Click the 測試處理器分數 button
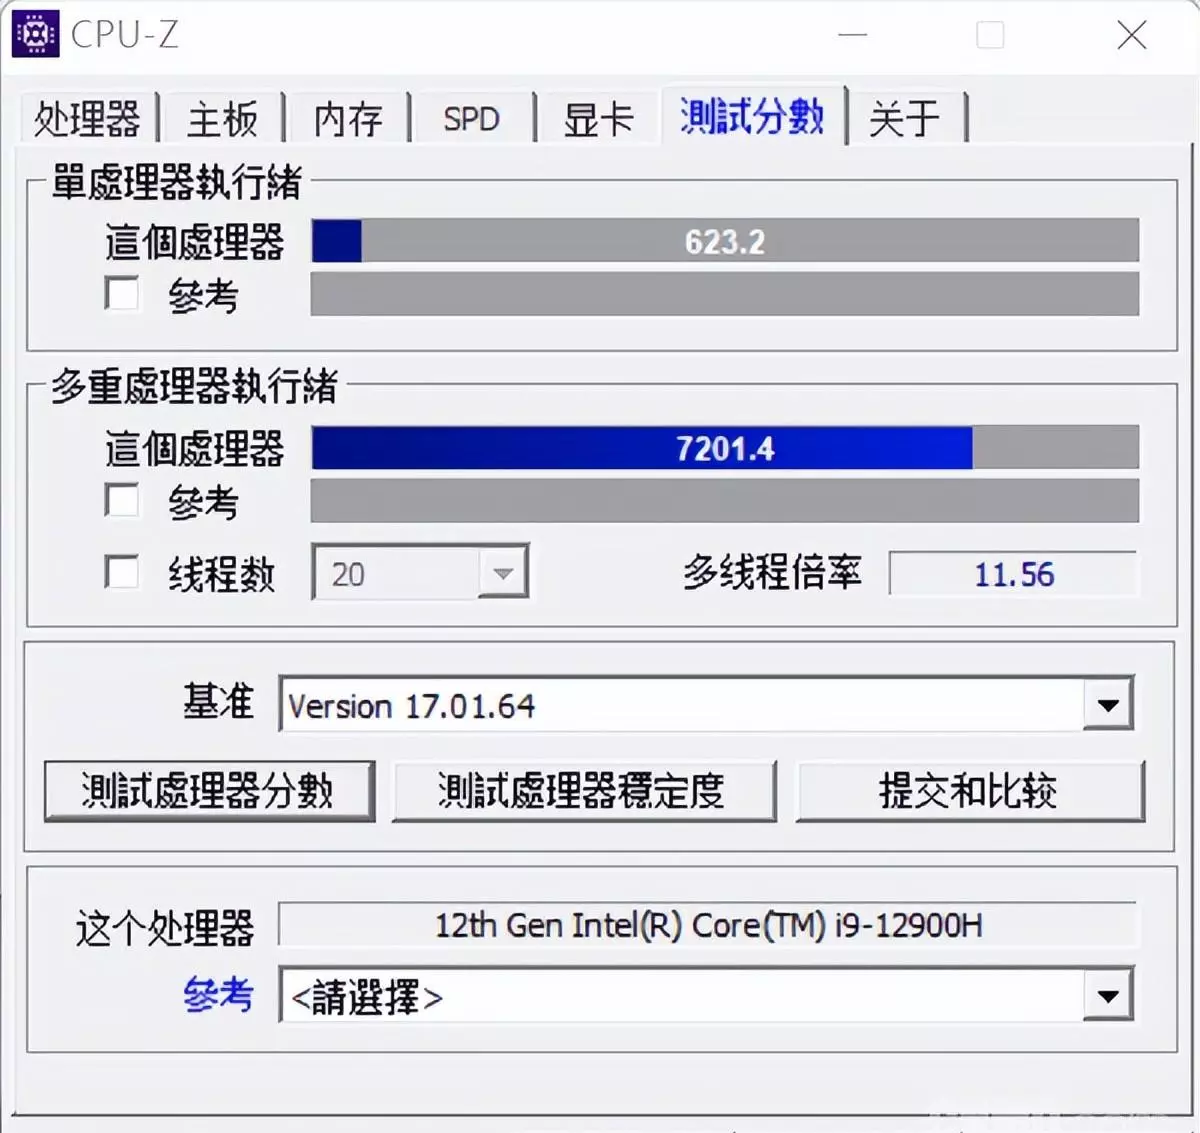 click(x=209, y=791)
